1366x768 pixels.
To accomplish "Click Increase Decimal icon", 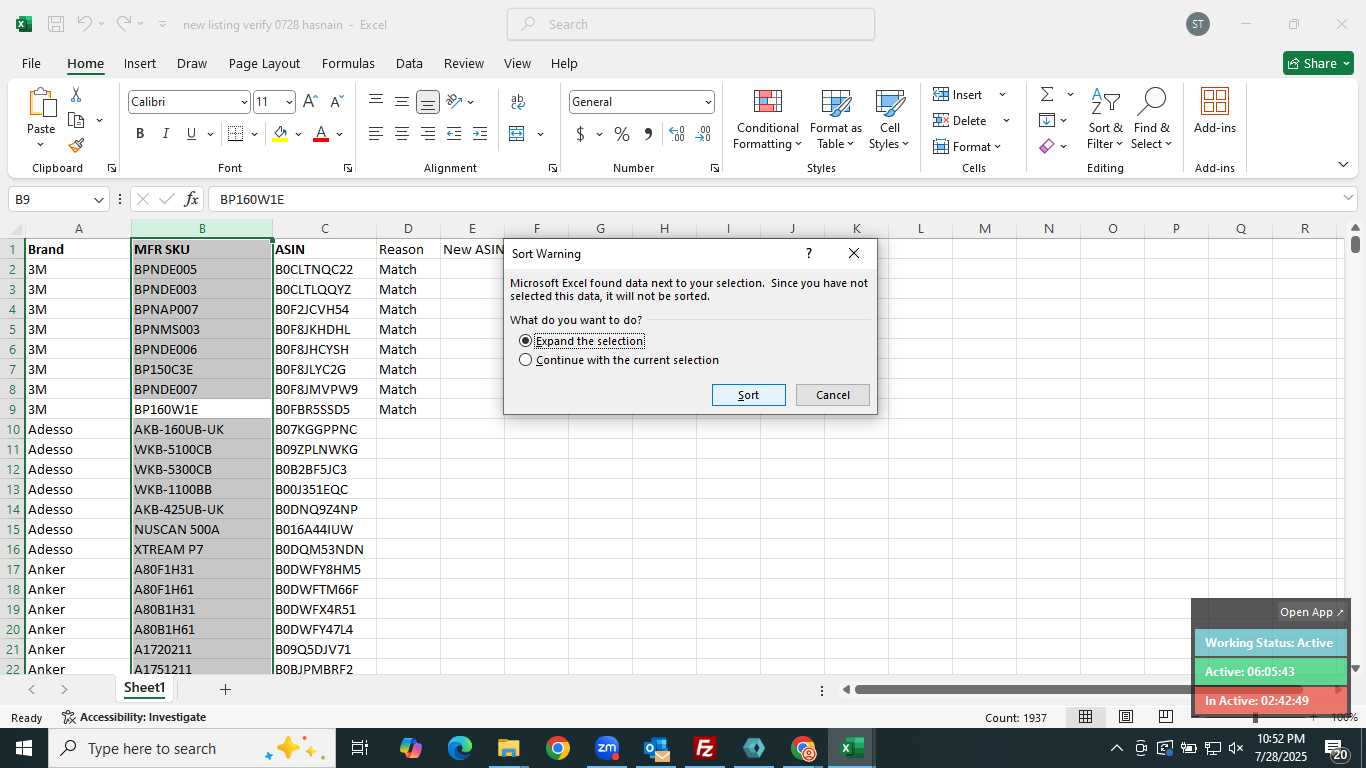I will pos(677,134).
